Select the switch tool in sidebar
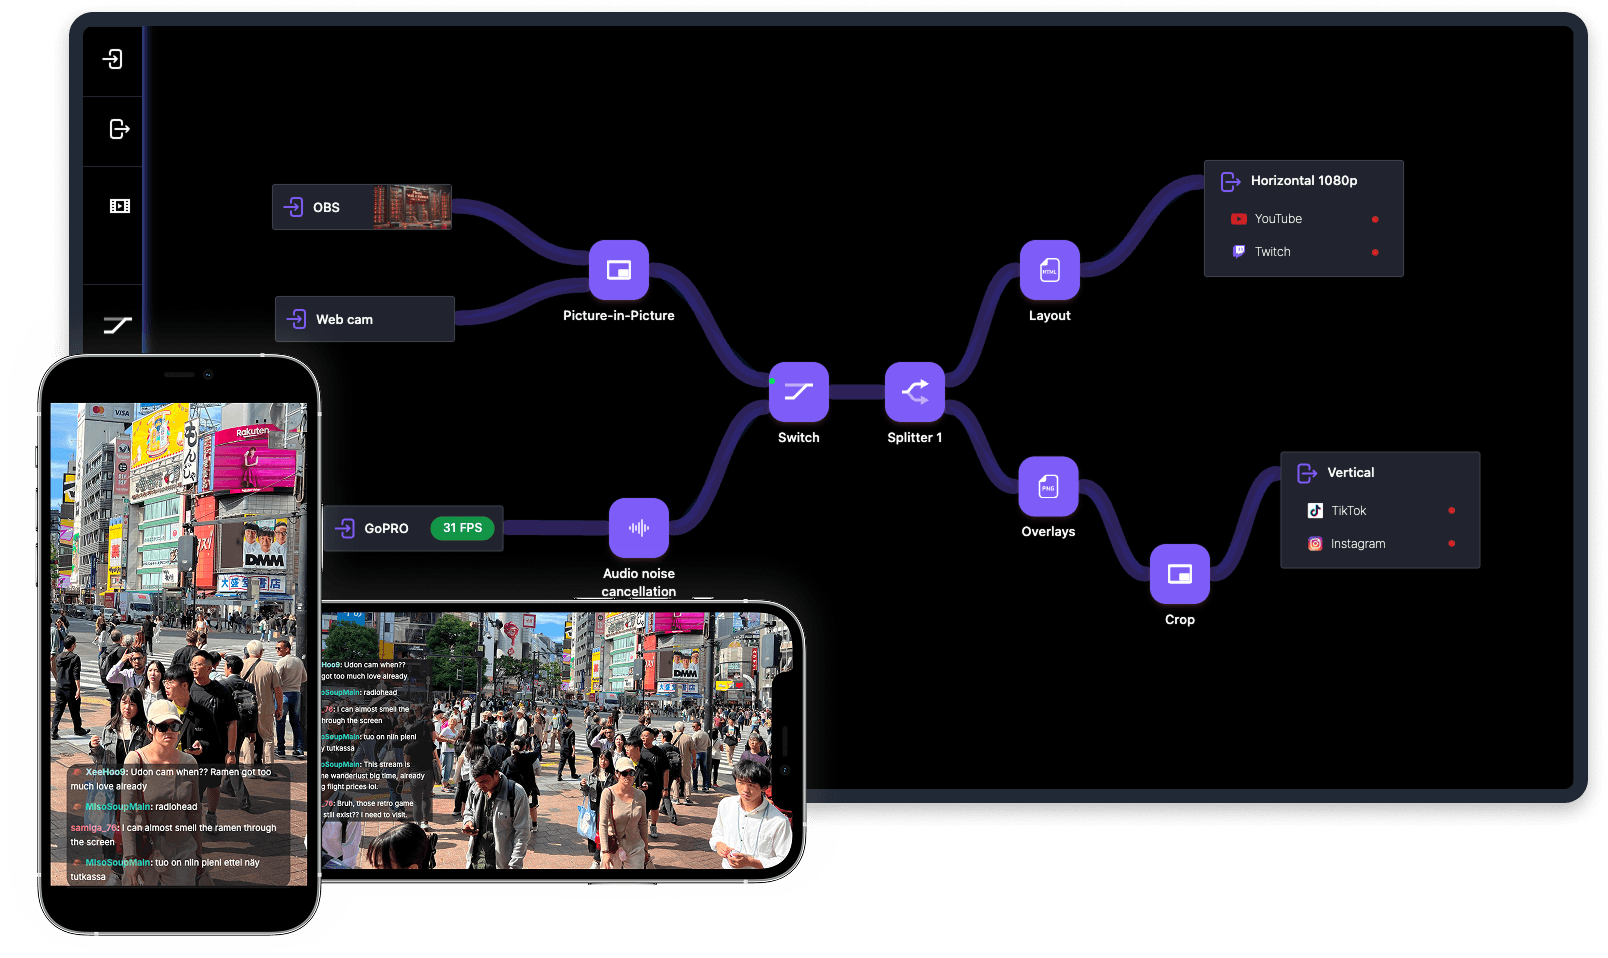This screenshot has height=958, width=1608. click(118, 325)
